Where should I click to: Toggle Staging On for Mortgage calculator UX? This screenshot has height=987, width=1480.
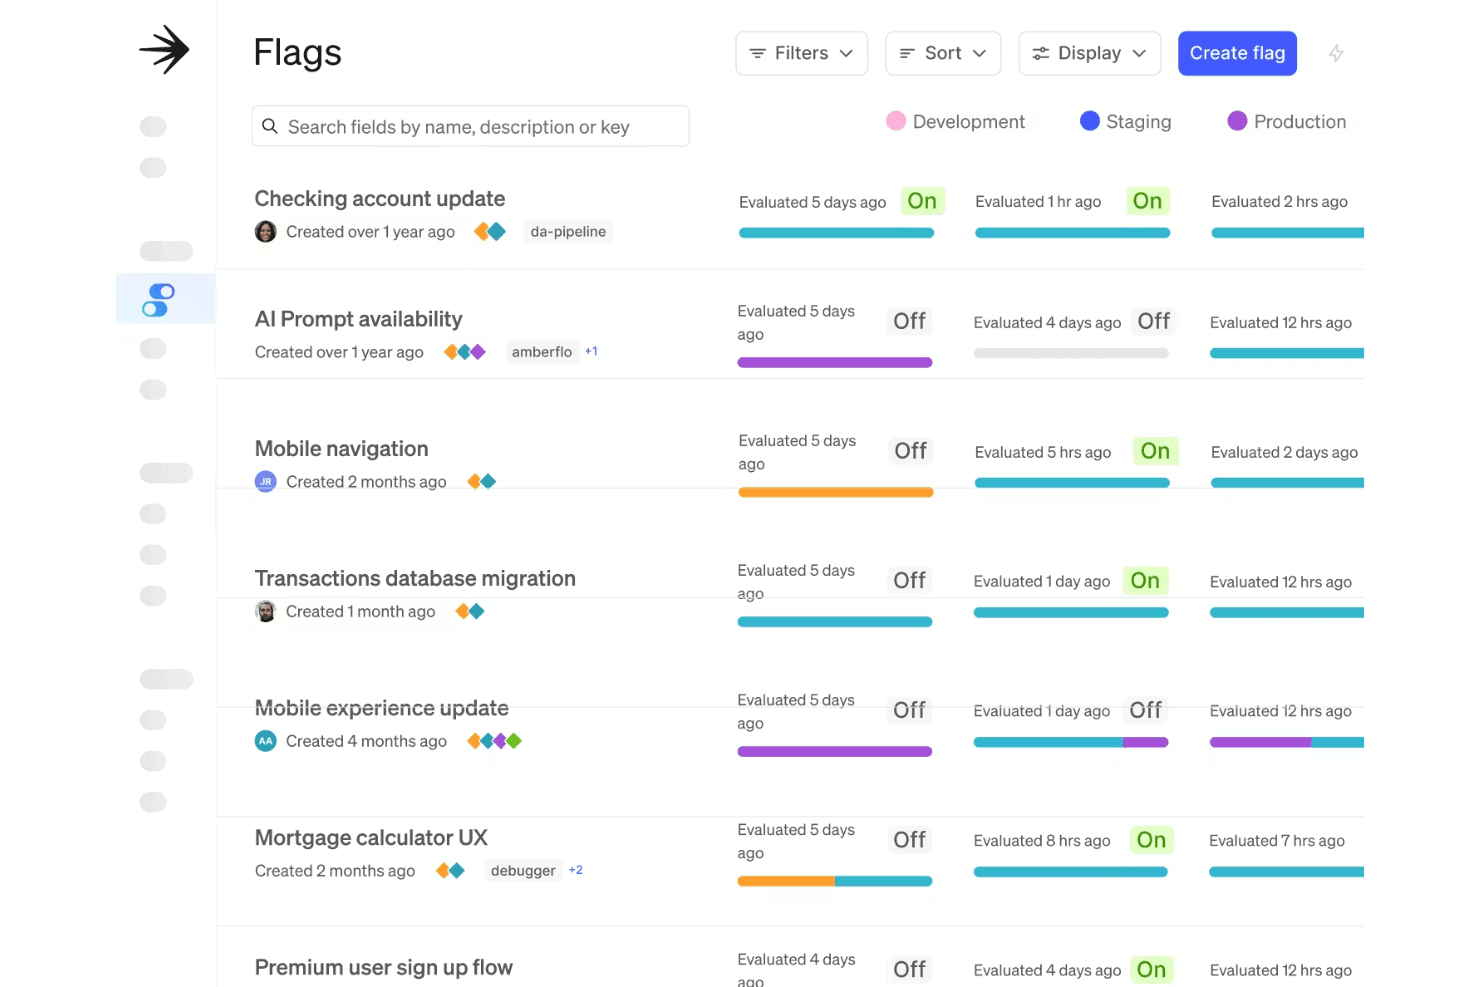[1151, 840]
